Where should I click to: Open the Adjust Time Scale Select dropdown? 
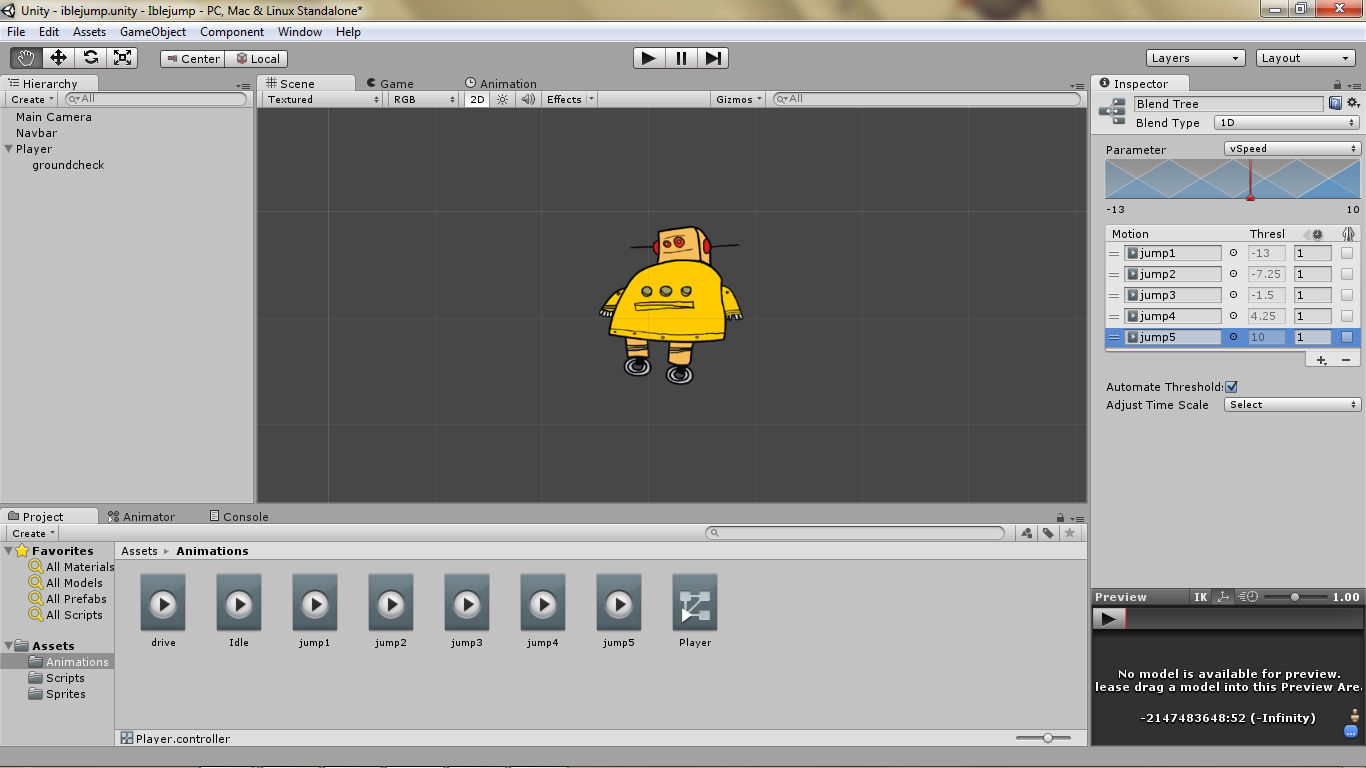click(1292, 404)
